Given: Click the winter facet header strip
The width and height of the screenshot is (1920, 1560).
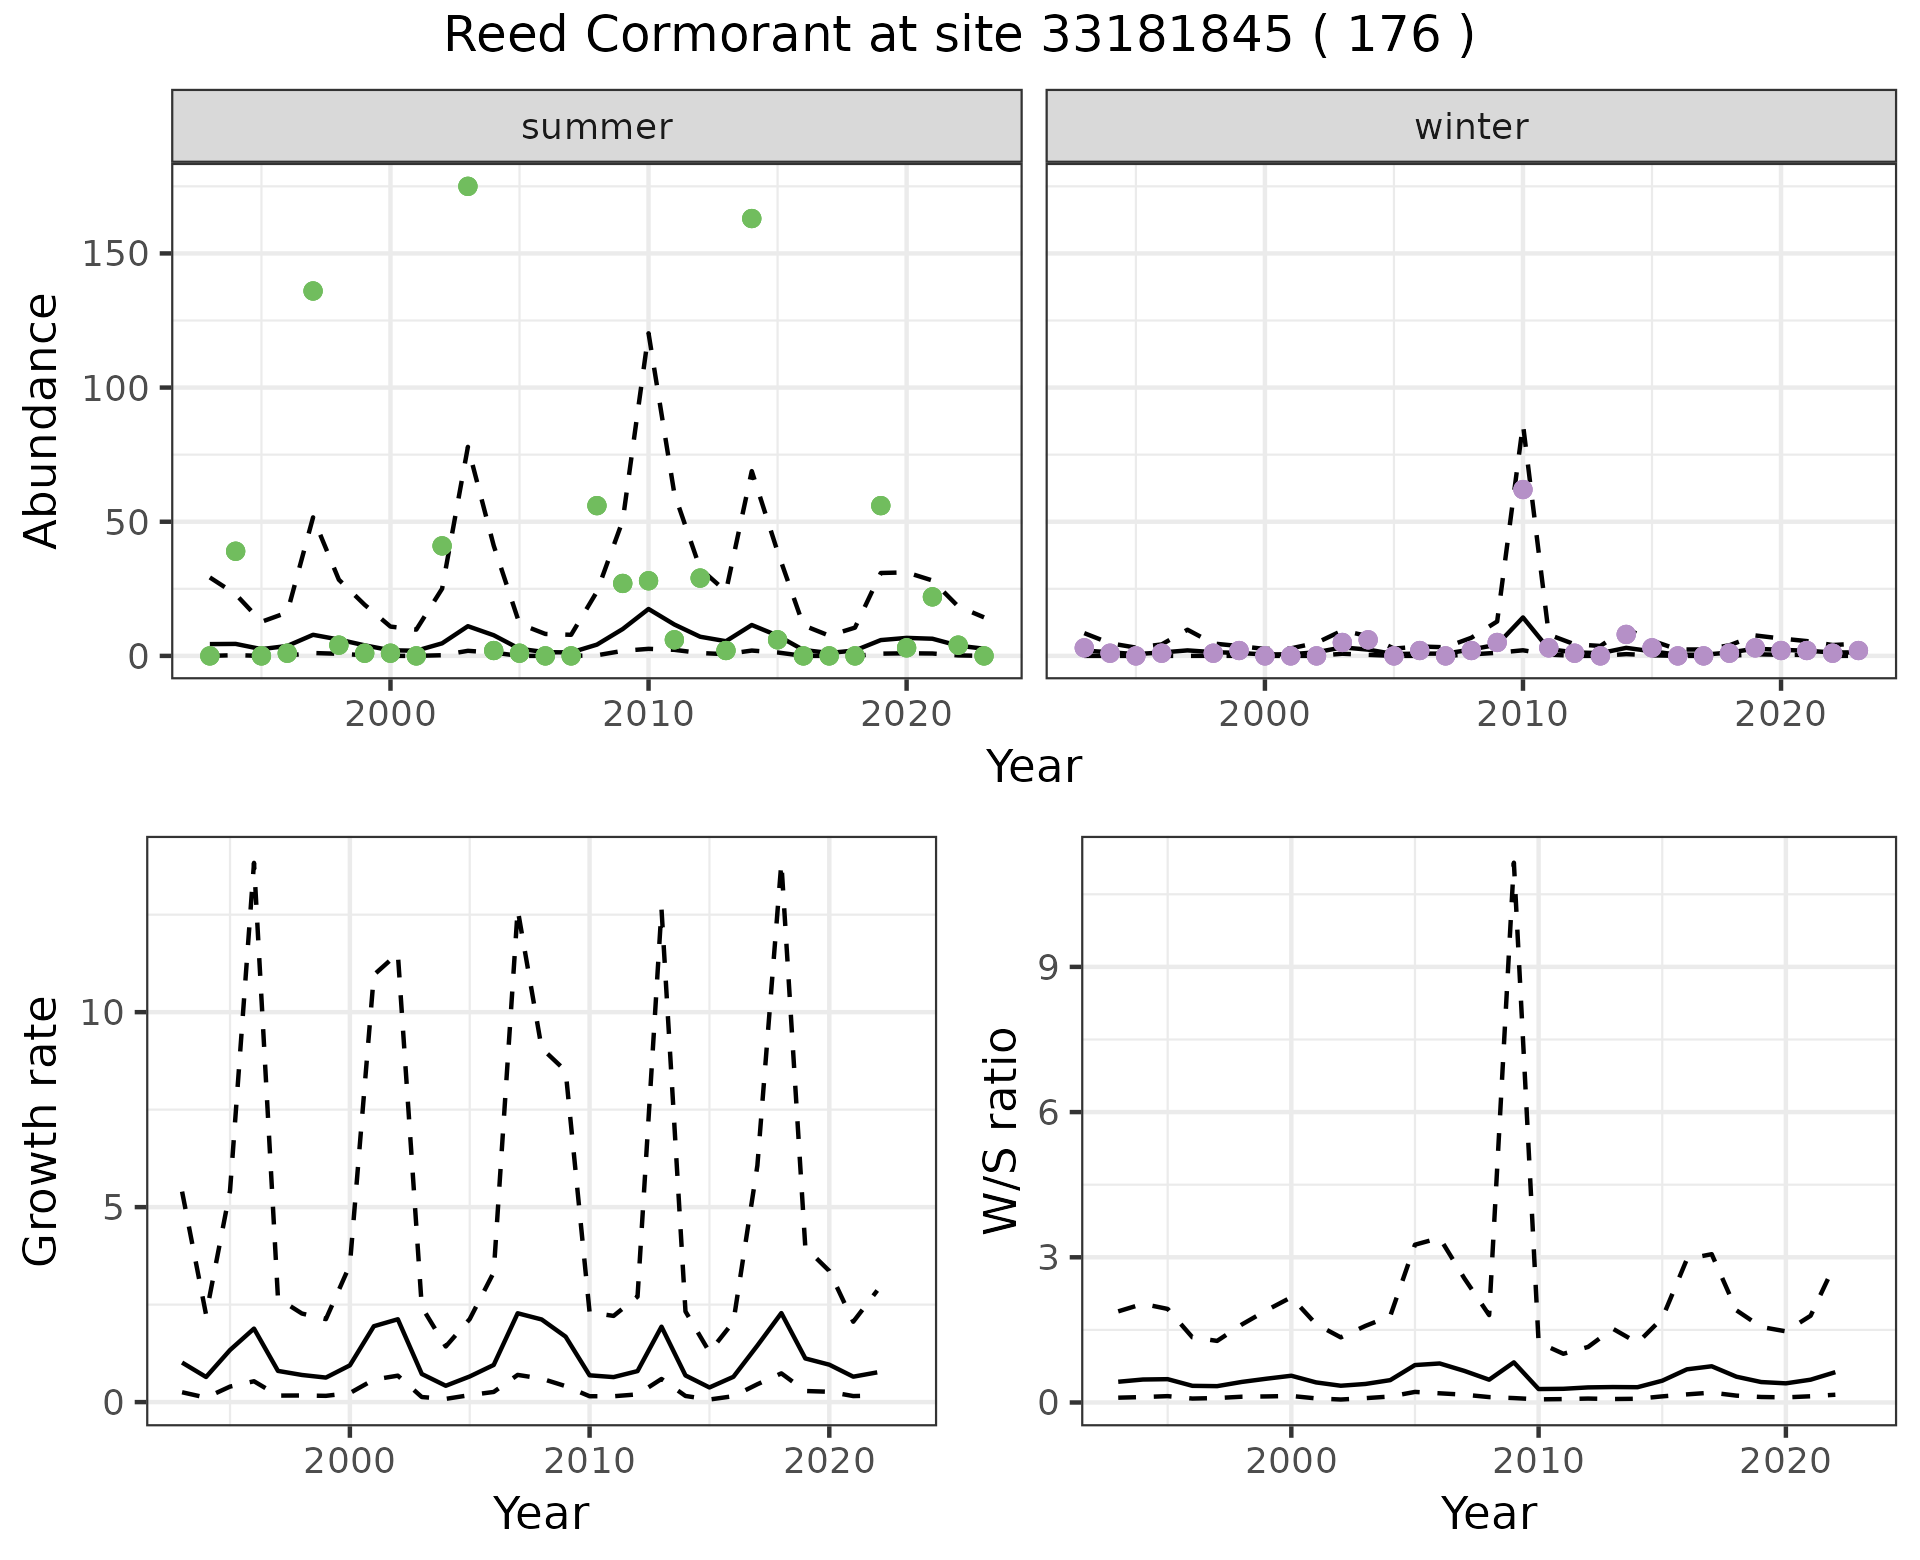Looking at the screenshot, I should pos(1470,127).
